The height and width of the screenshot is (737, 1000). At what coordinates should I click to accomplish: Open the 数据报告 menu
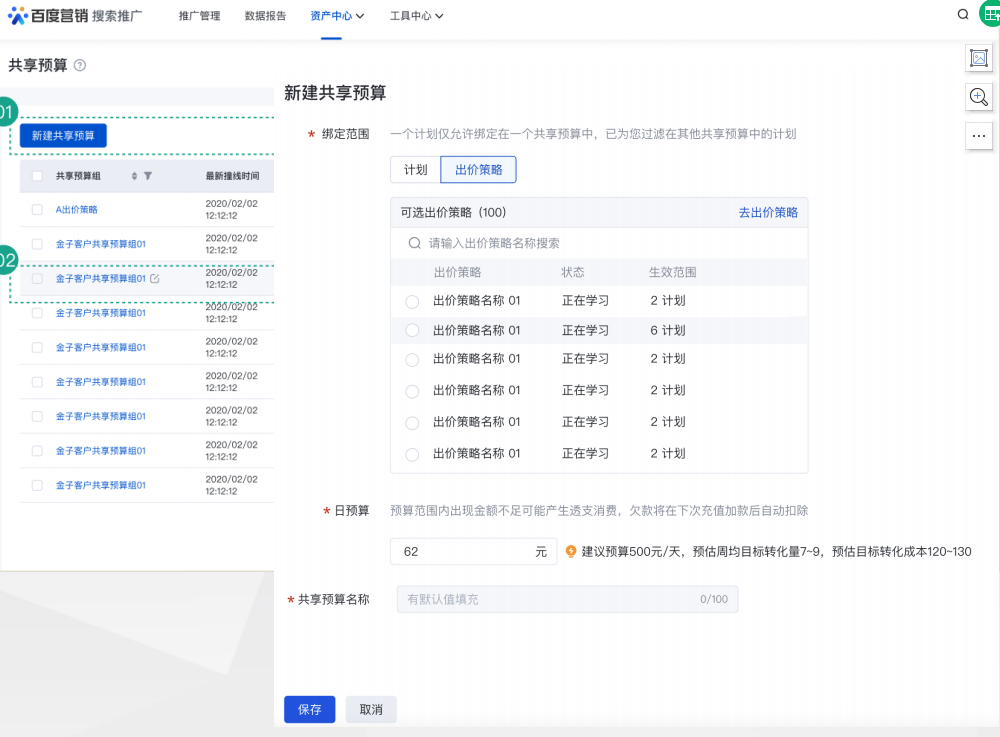tap(265, 16)
